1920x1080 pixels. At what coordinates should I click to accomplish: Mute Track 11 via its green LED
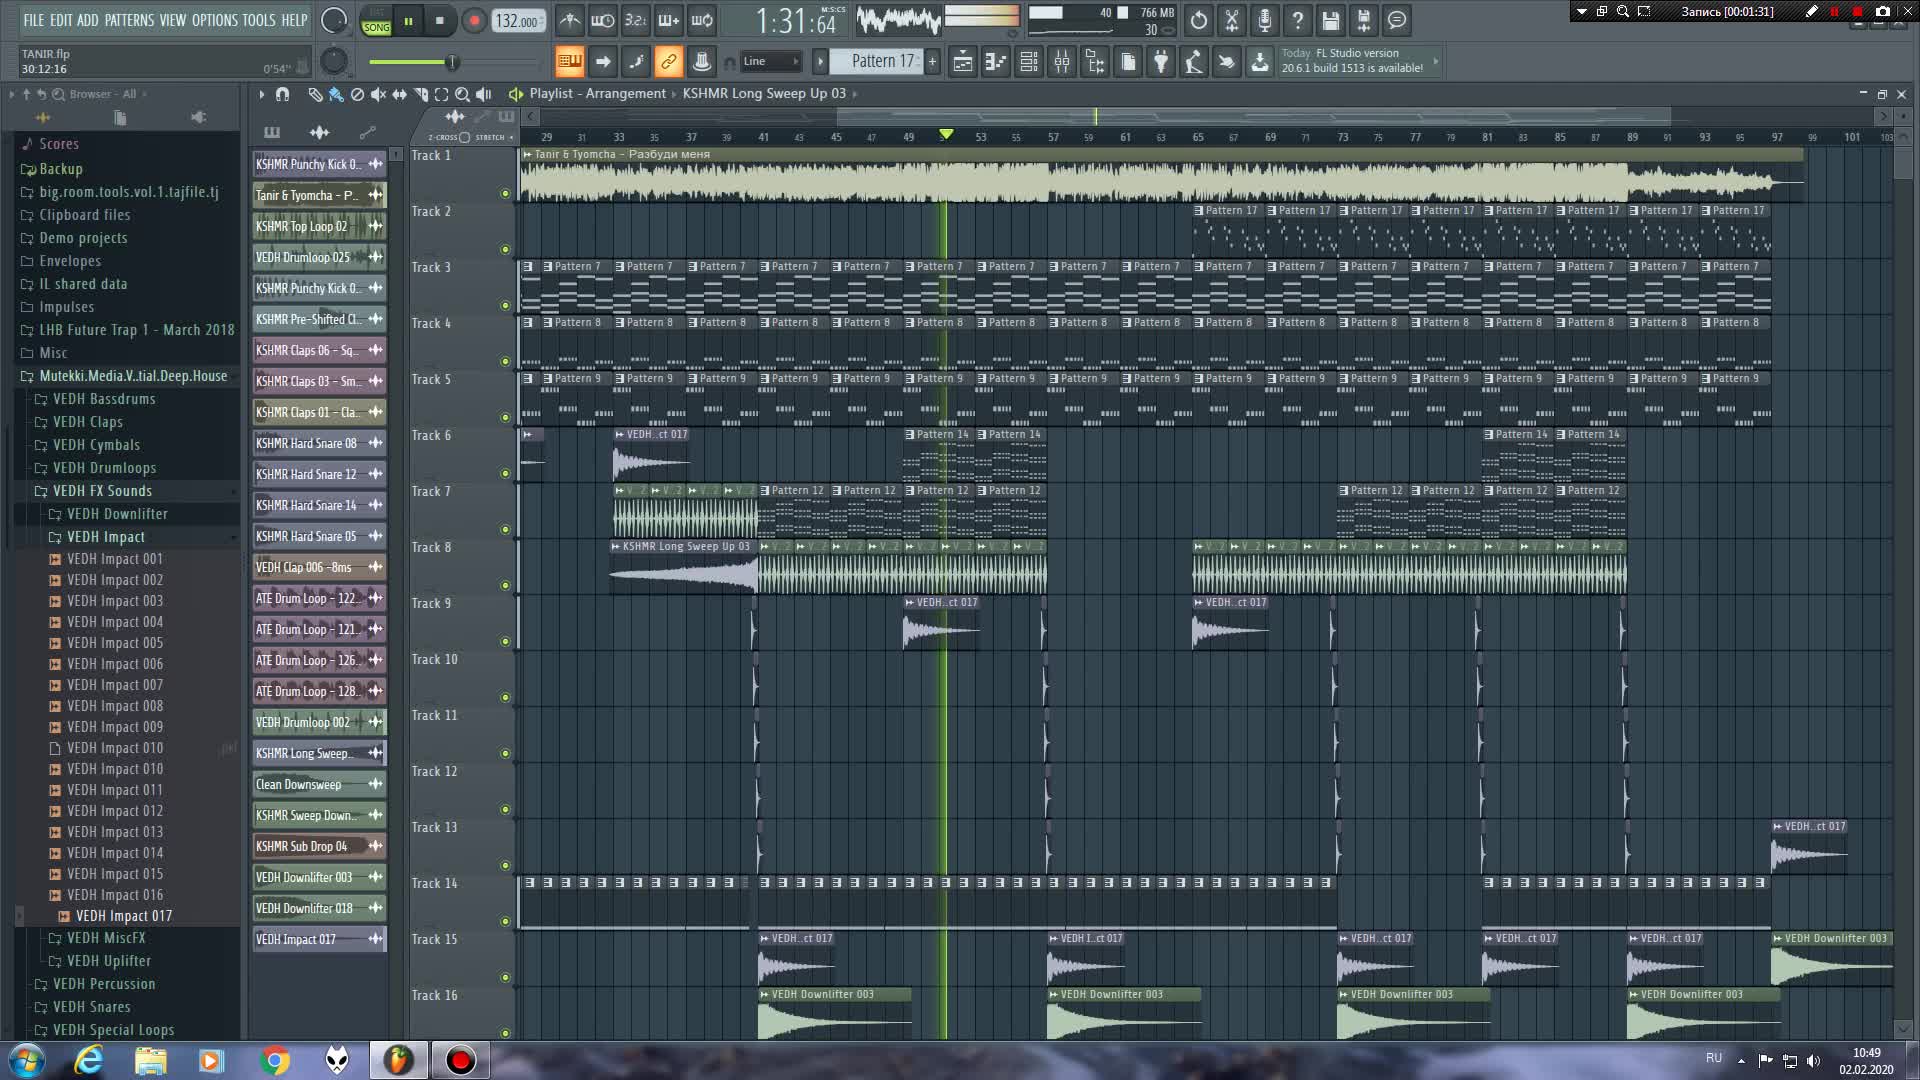tap(505, 754)
